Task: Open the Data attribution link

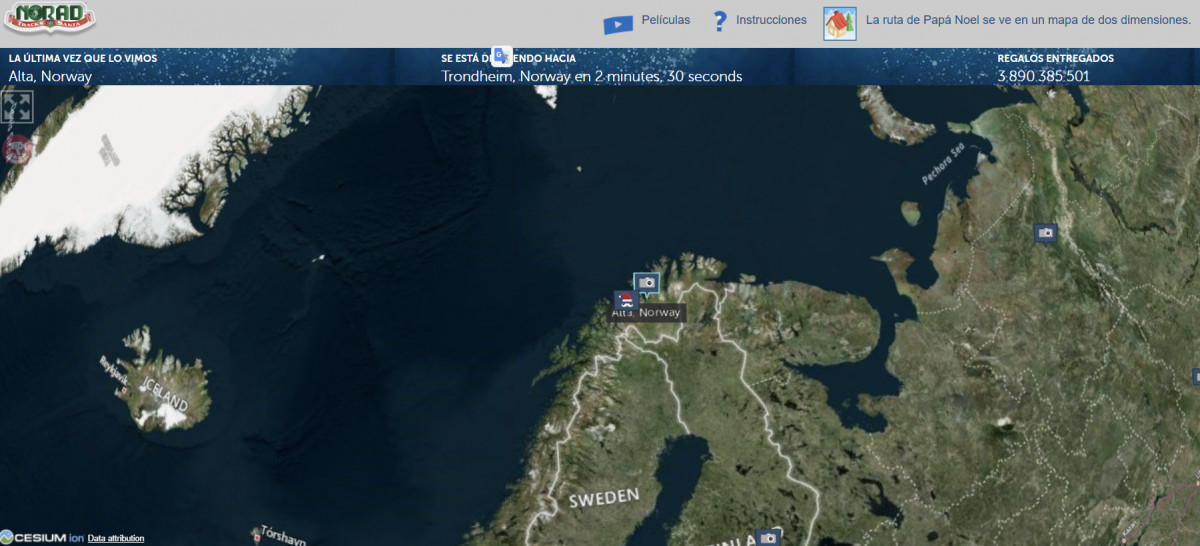Action: [116, 538]
